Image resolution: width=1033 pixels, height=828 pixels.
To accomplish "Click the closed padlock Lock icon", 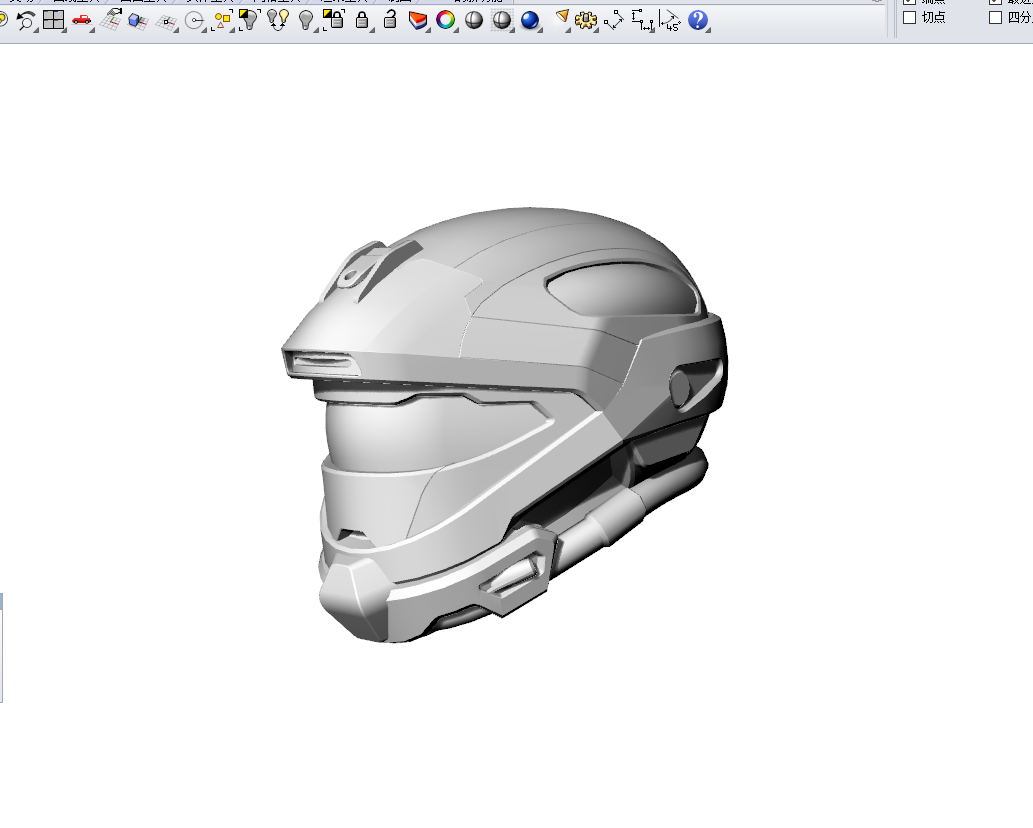I will pos(362,20).
